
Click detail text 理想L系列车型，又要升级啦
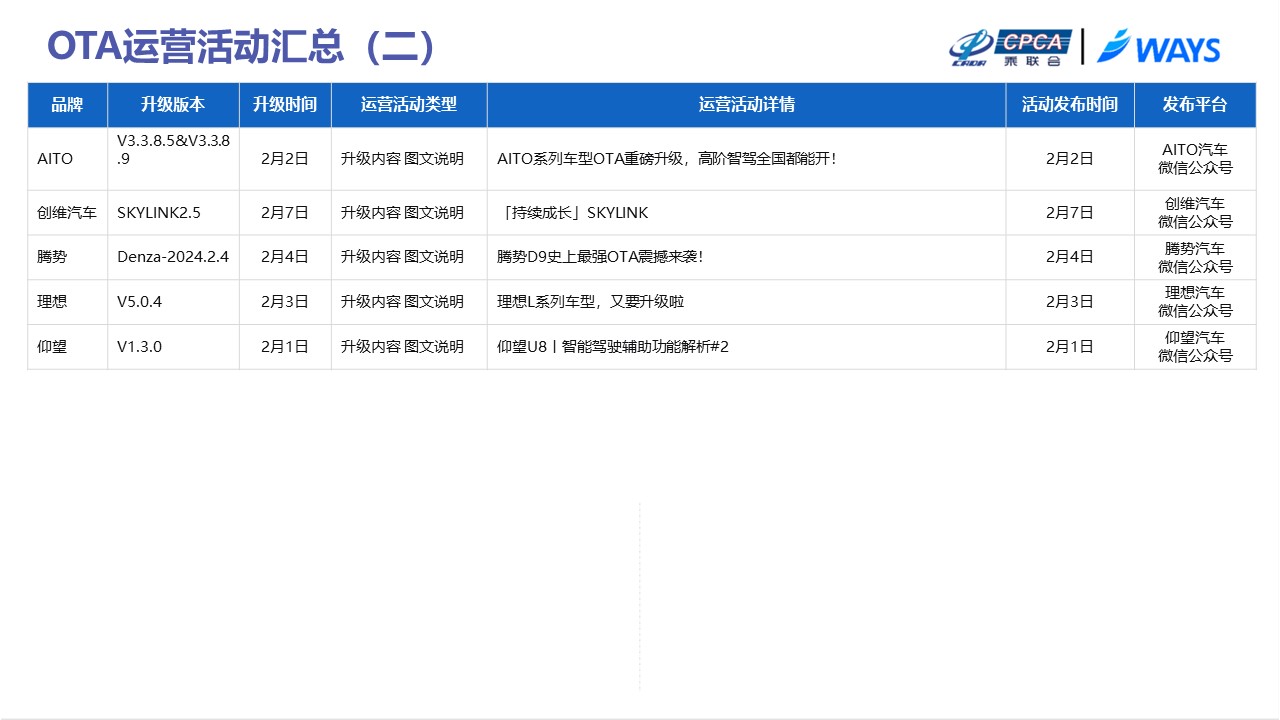591,302
